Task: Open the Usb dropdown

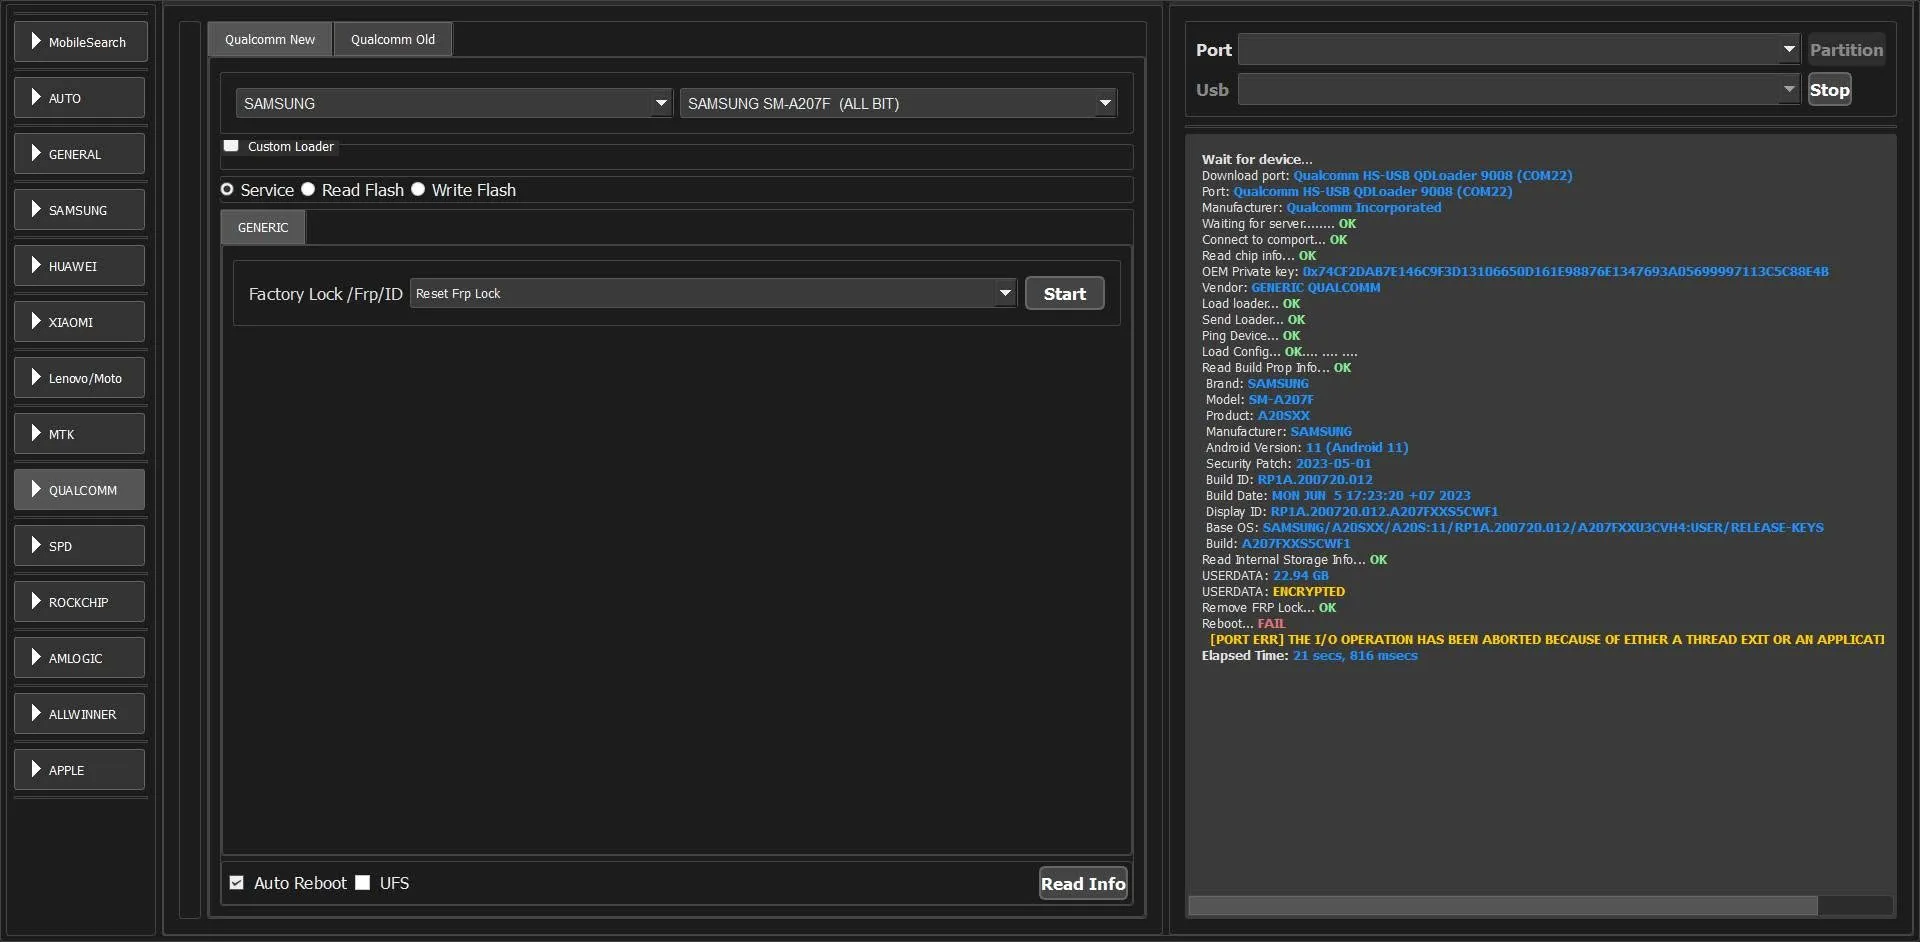Action: click(1519, 90)
